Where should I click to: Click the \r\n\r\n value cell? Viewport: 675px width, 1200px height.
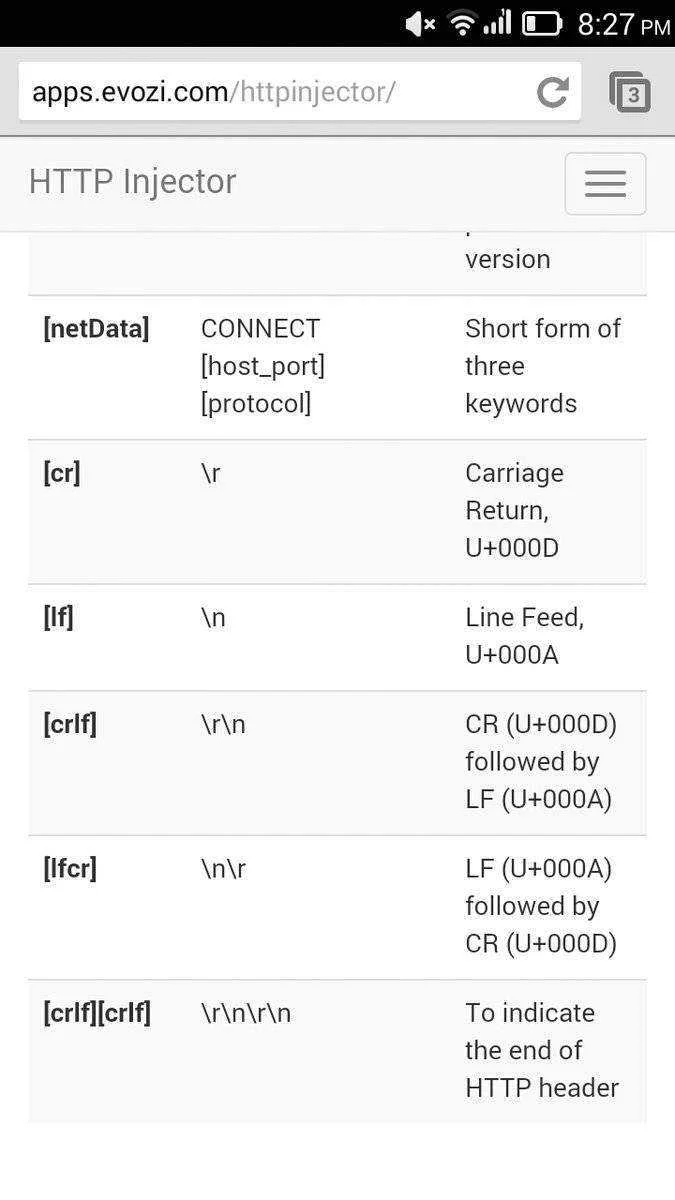click(246, 1013)
